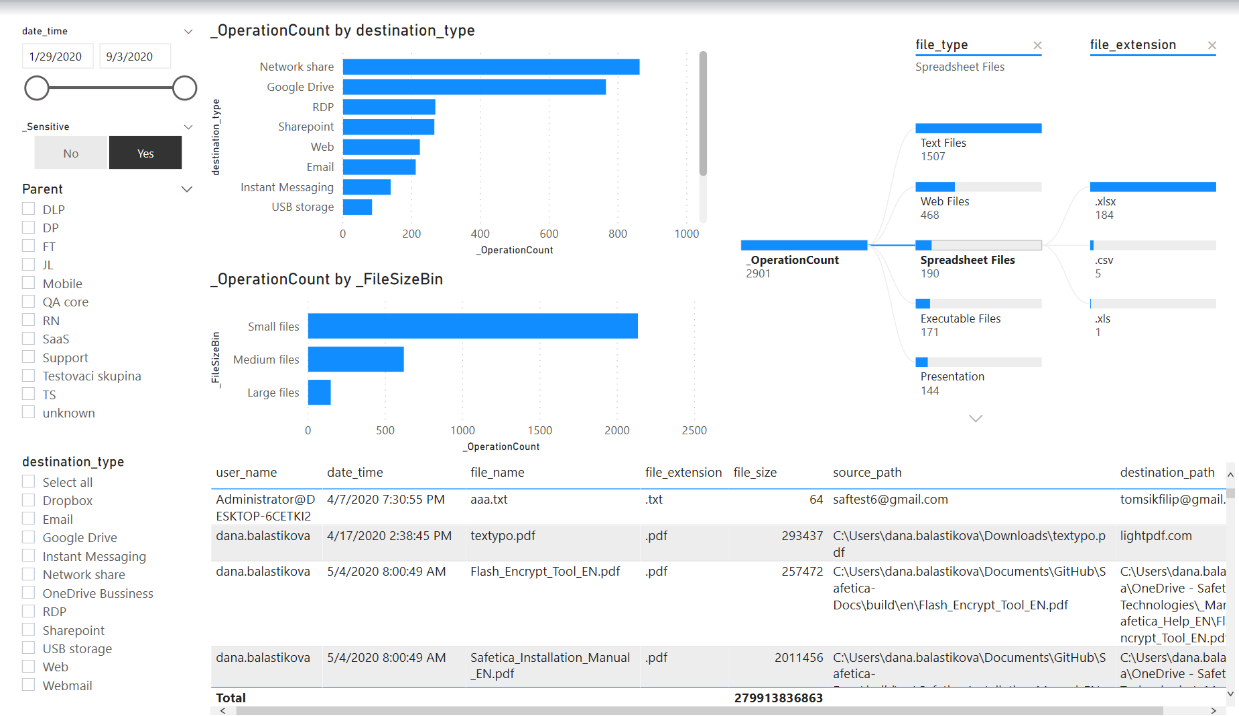The width and height of the screenshot is (1239, 716).
Task: Sort table by file_size column header
Action: point(754,472)
